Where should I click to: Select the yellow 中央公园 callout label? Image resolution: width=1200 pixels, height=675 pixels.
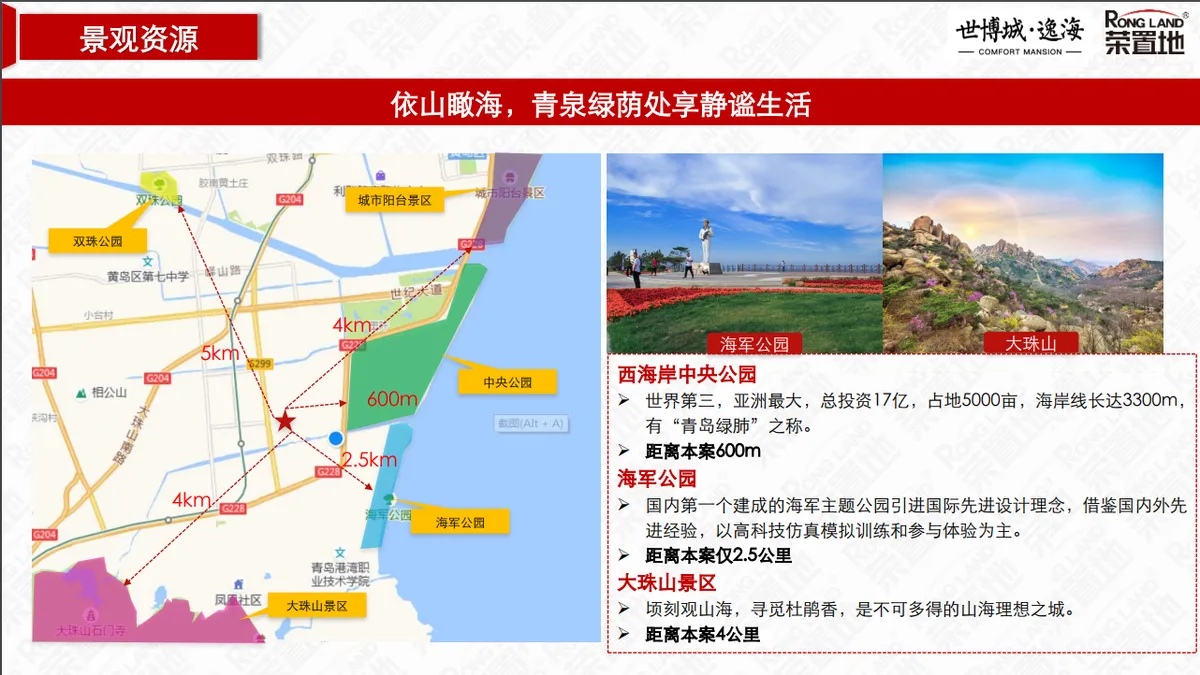click(507, 382)
